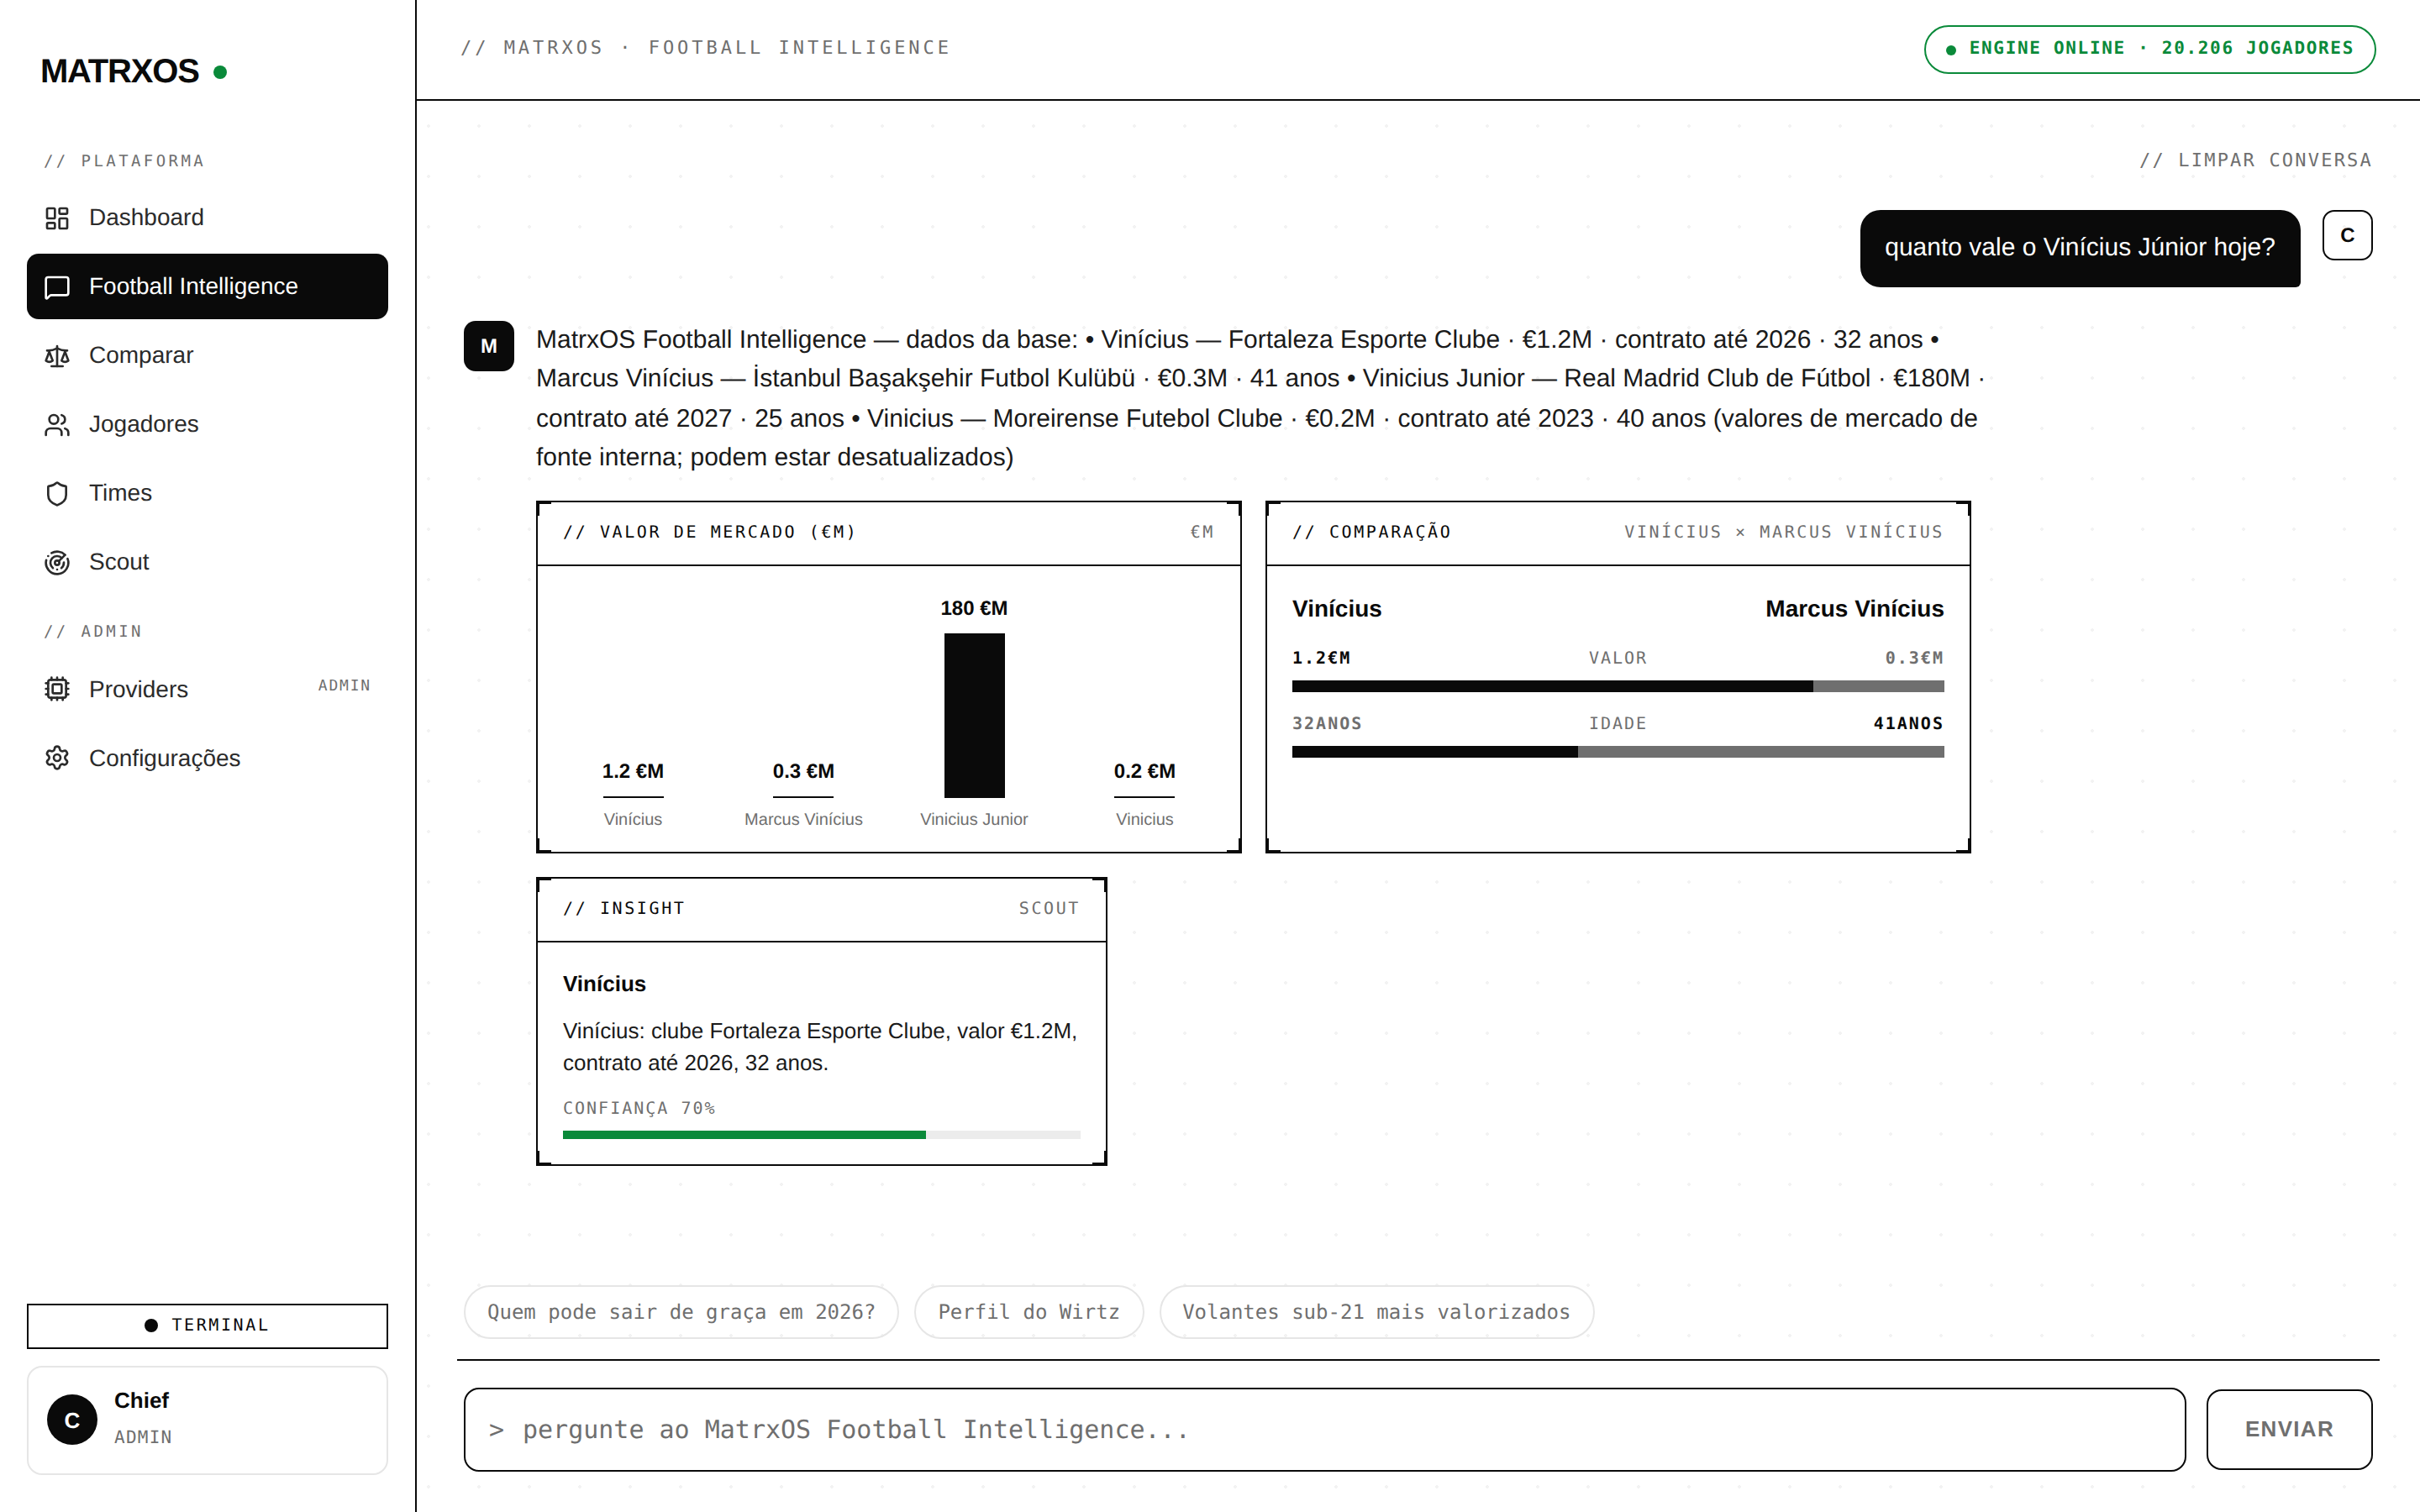Image resolution: width=2420 pixels, height=1512 pixels.
Task: Click ADMIN badge next to Providers
Action: (x=344, y=685)
